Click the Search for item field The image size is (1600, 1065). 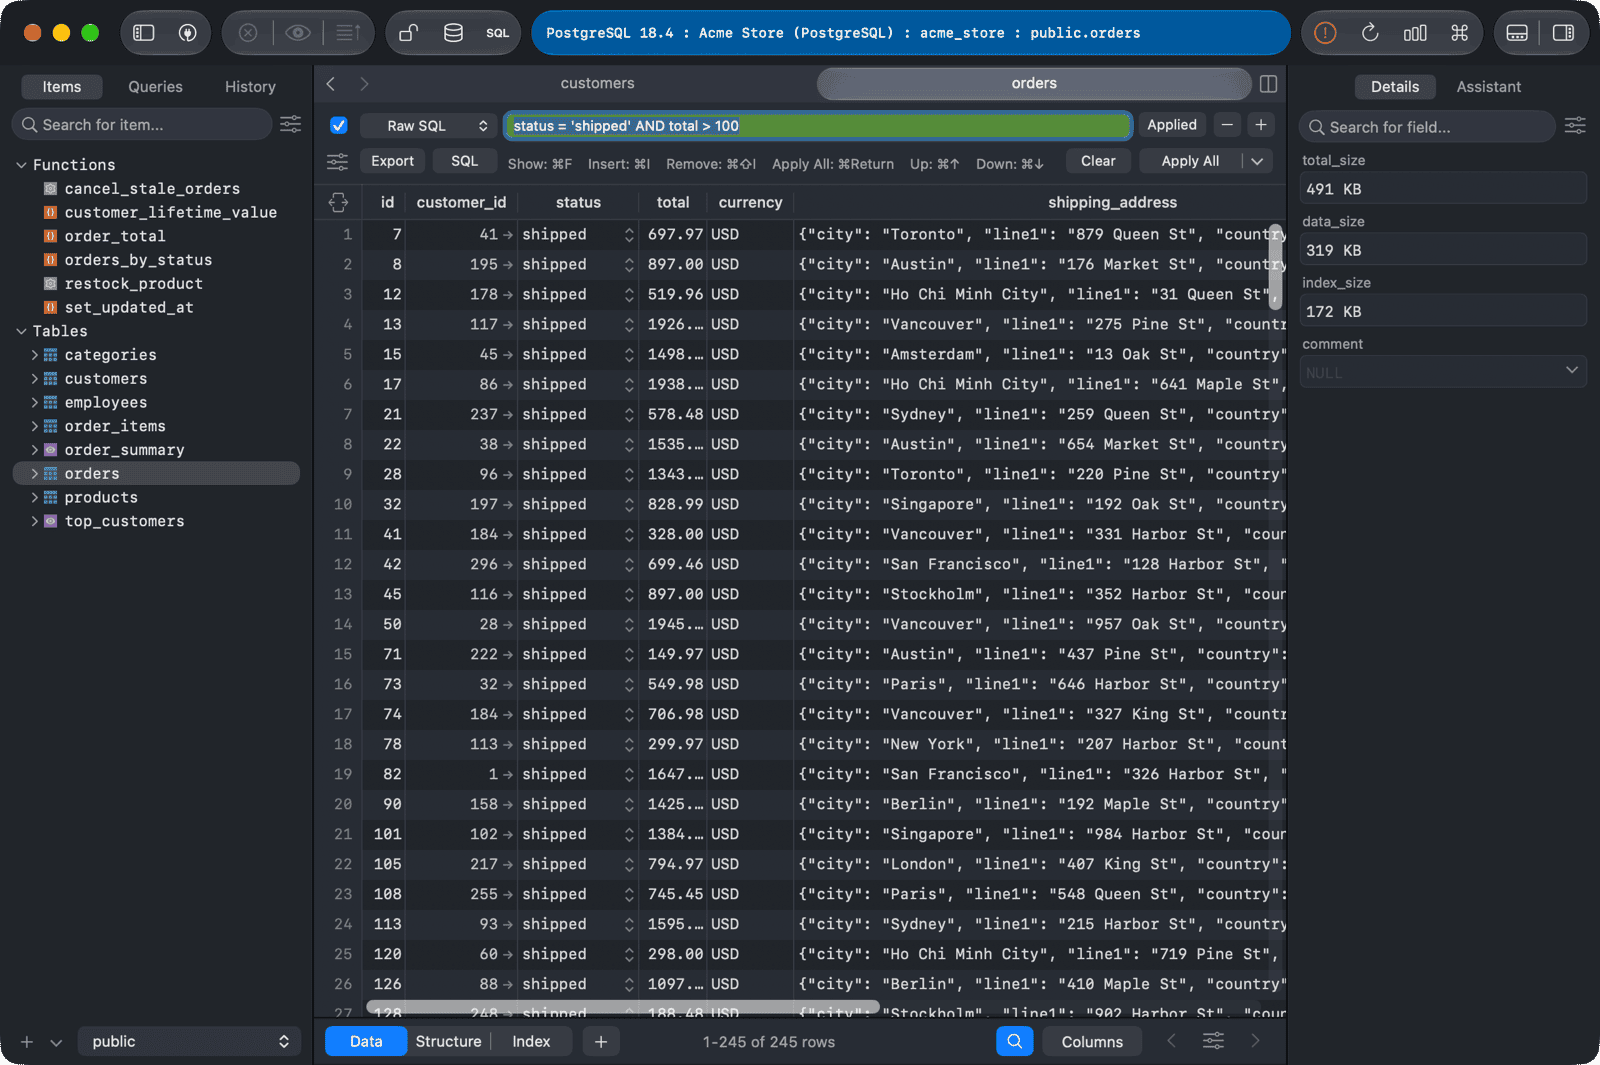click(x=142, y=124)
